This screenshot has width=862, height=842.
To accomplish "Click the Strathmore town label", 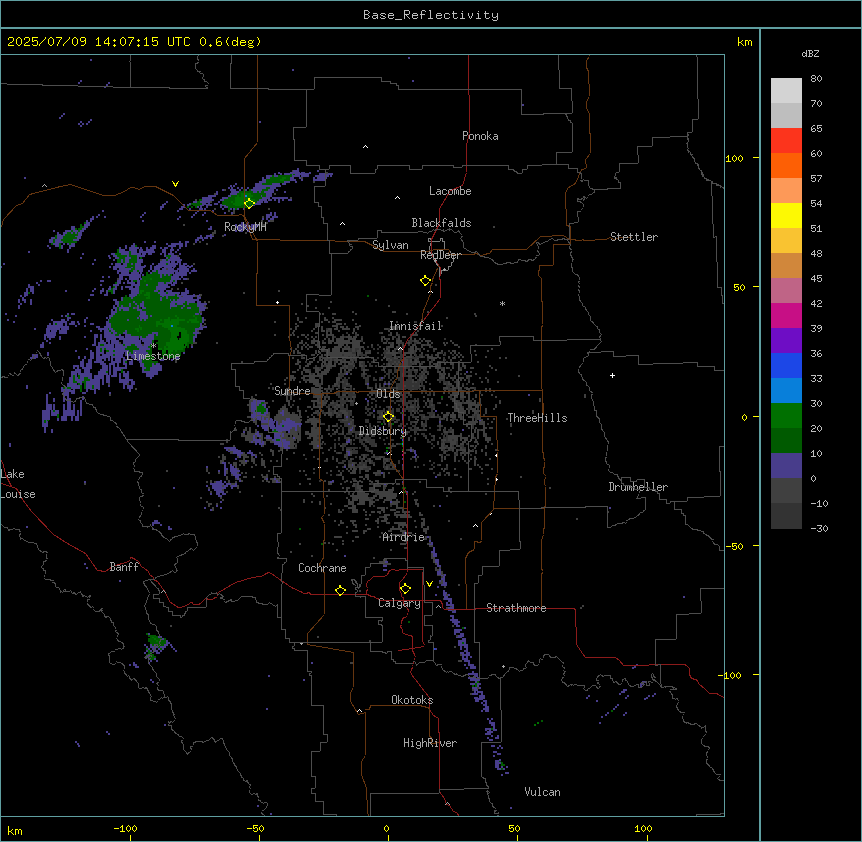I will point(516,608).
